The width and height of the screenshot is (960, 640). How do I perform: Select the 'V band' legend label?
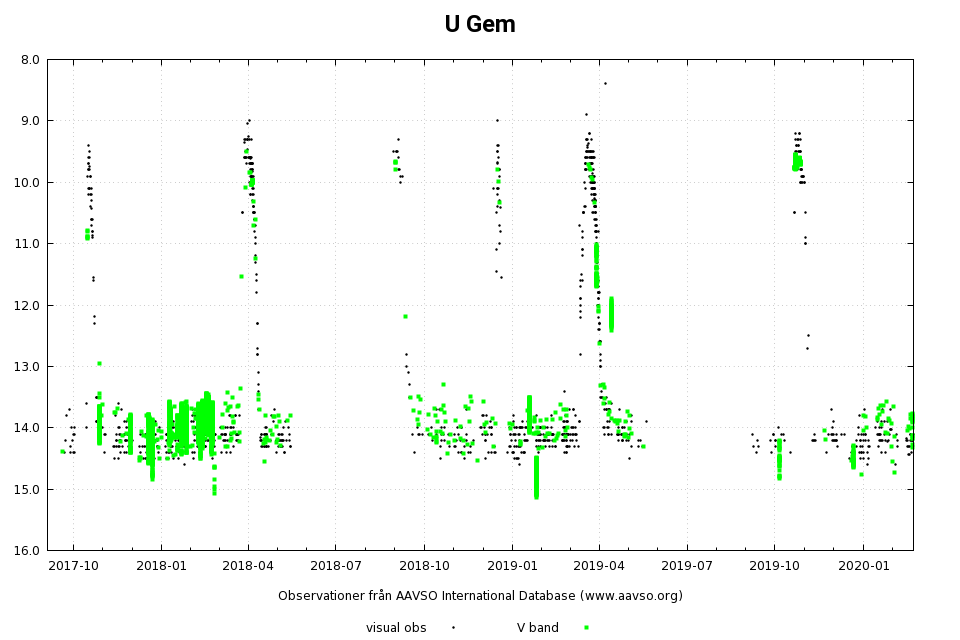(x=537, y=628)
